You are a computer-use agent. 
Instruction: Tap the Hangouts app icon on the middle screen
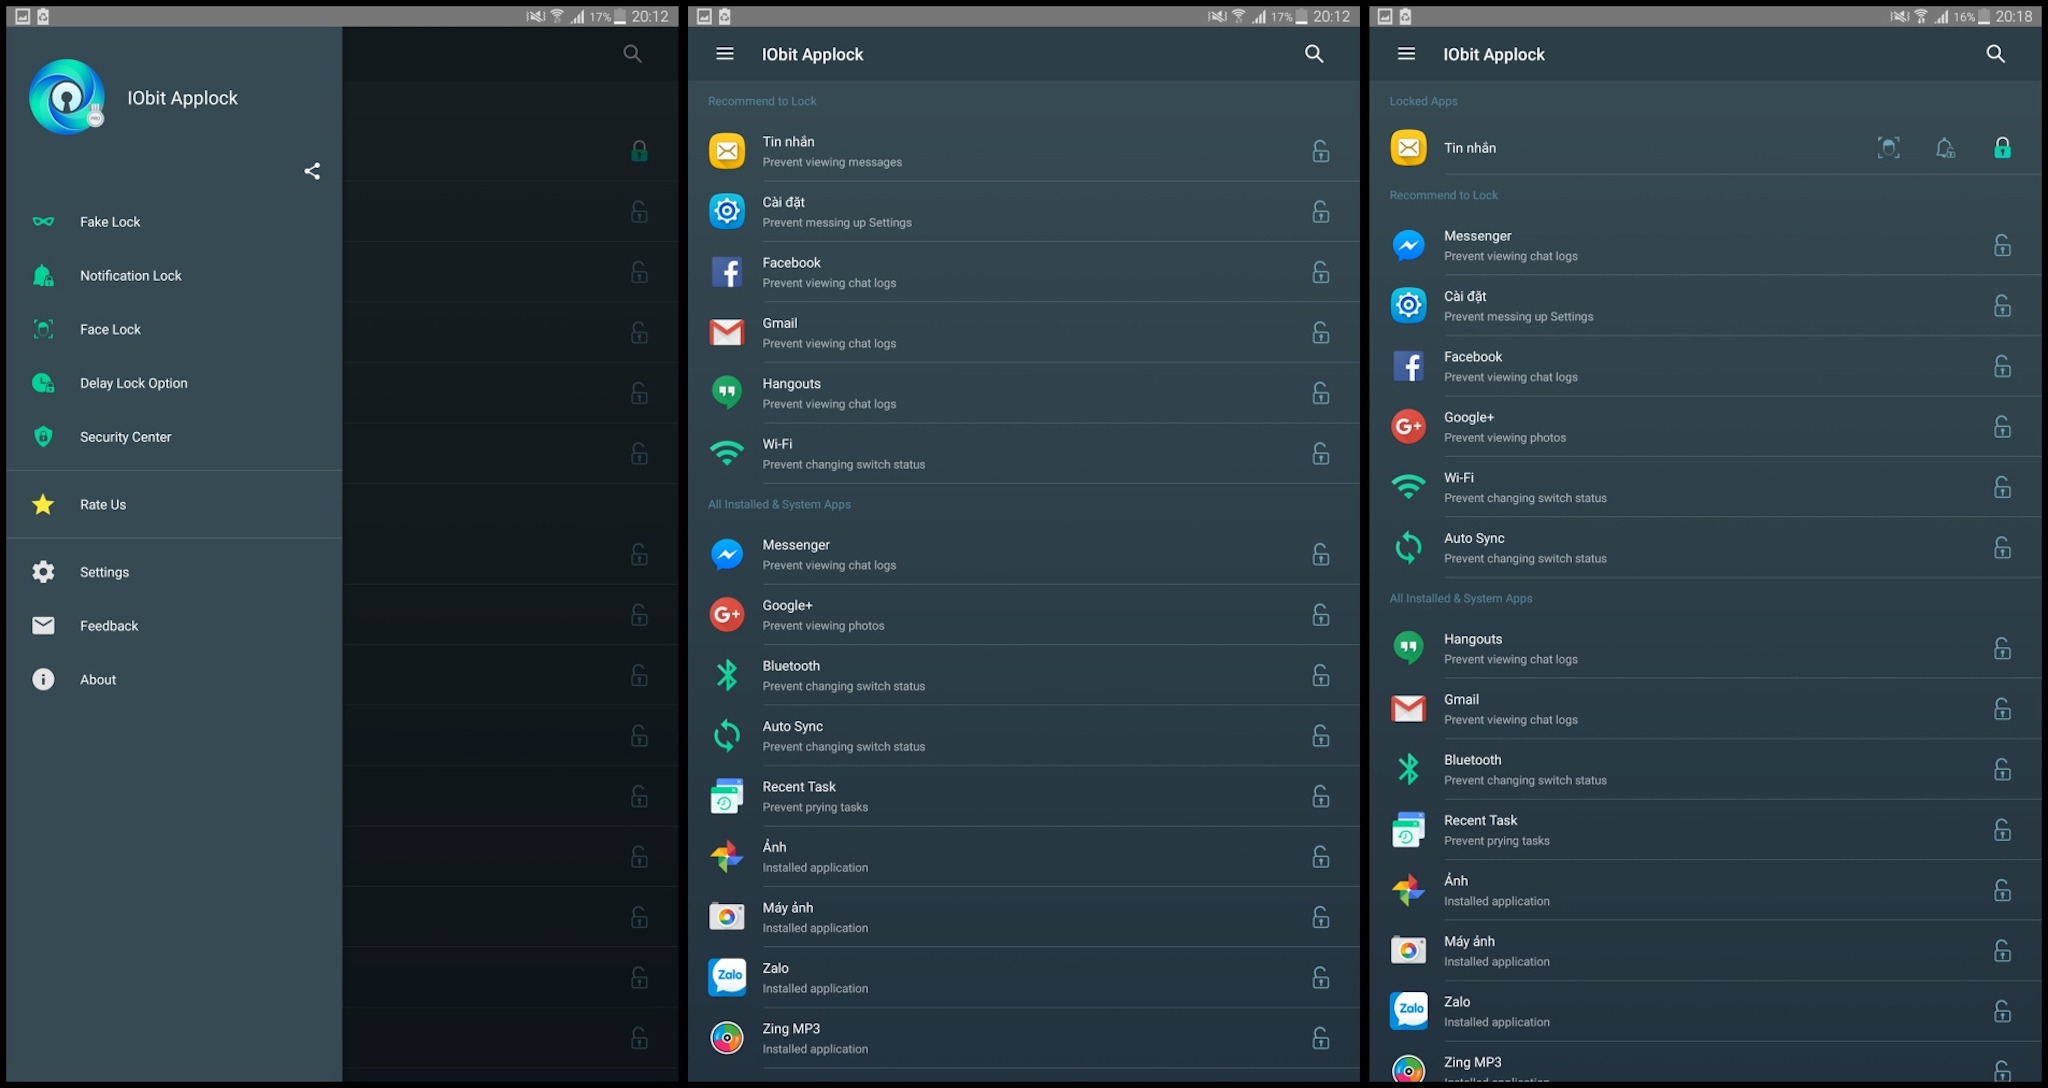coord(727,393)
